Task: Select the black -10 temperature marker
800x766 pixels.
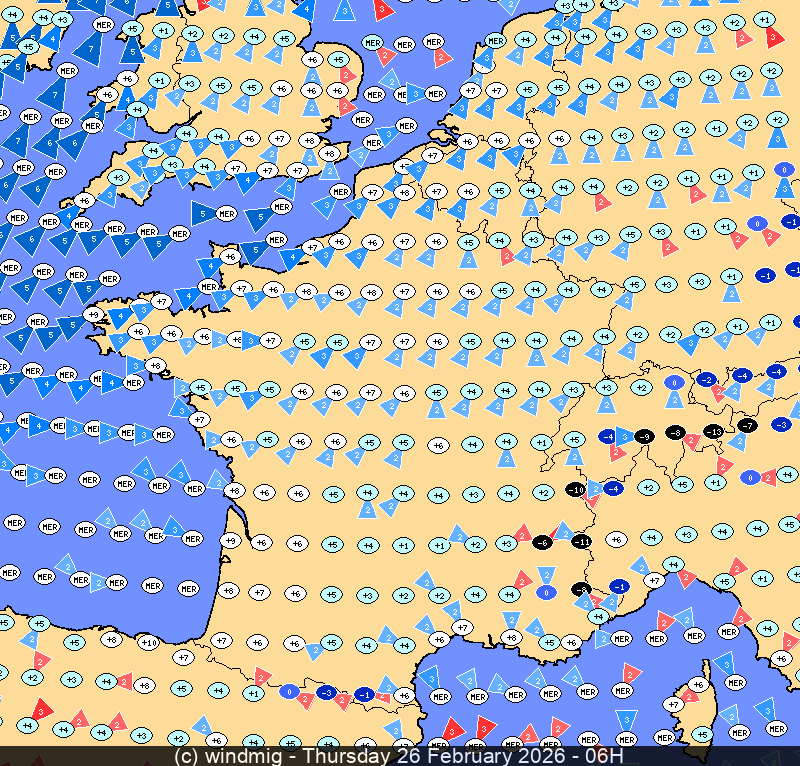Action: (575, 489)
